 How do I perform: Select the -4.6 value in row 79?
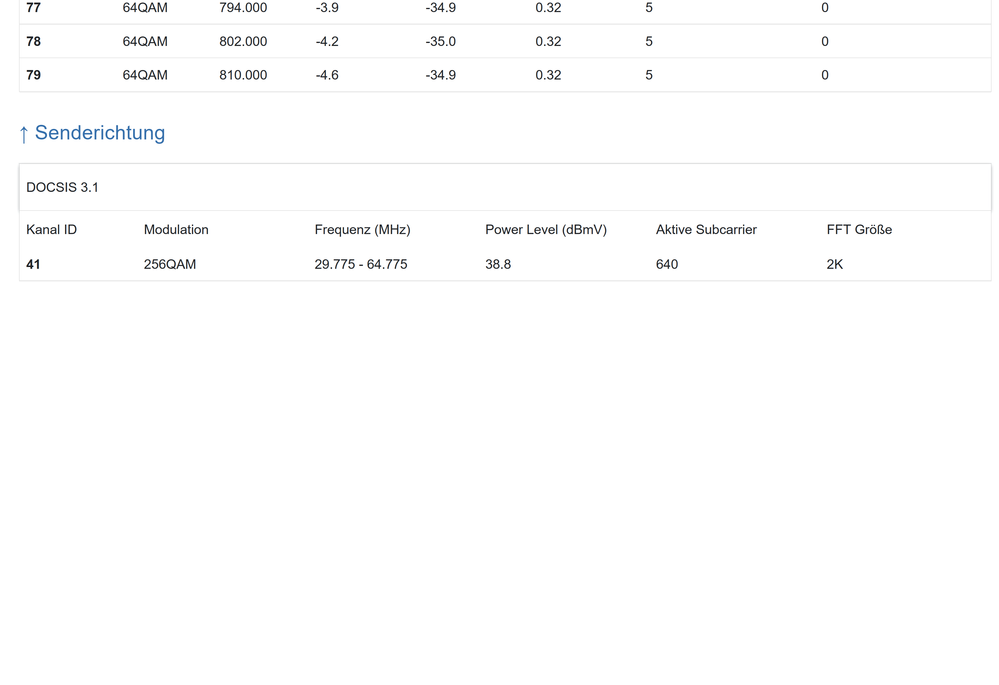(327, 75)
